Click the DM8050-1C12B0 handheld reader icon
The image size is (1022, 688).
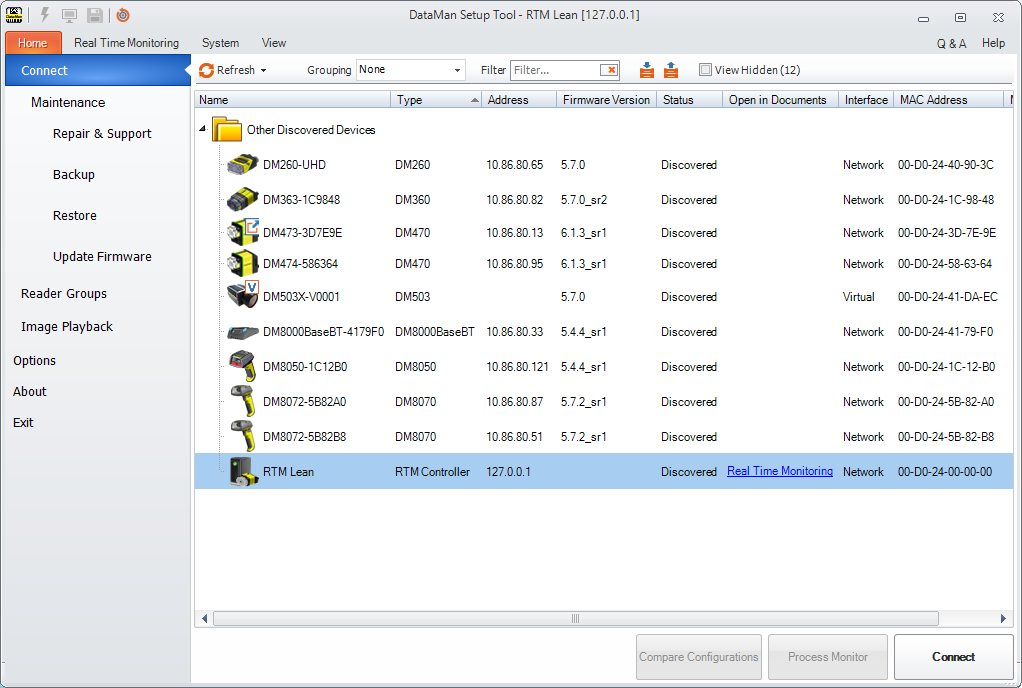click(x=242, y=367)
